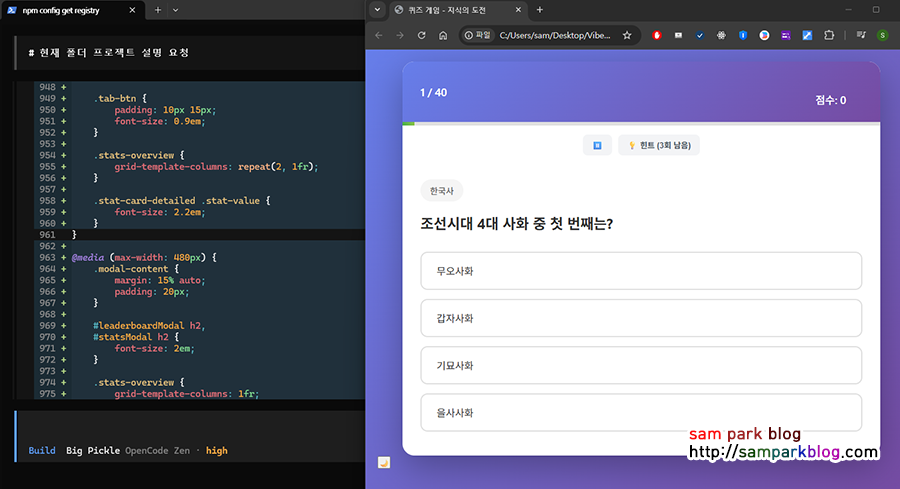
Task: Click diff line 949 with .tab-btn
Action: [200, 98]
